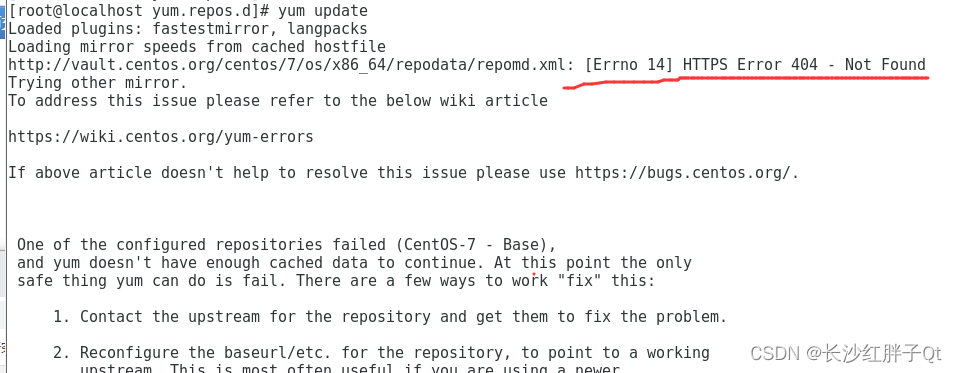
Task: Click the [root@localhost yum.repos.d]# prompt
Action: [x=139, y=11]
